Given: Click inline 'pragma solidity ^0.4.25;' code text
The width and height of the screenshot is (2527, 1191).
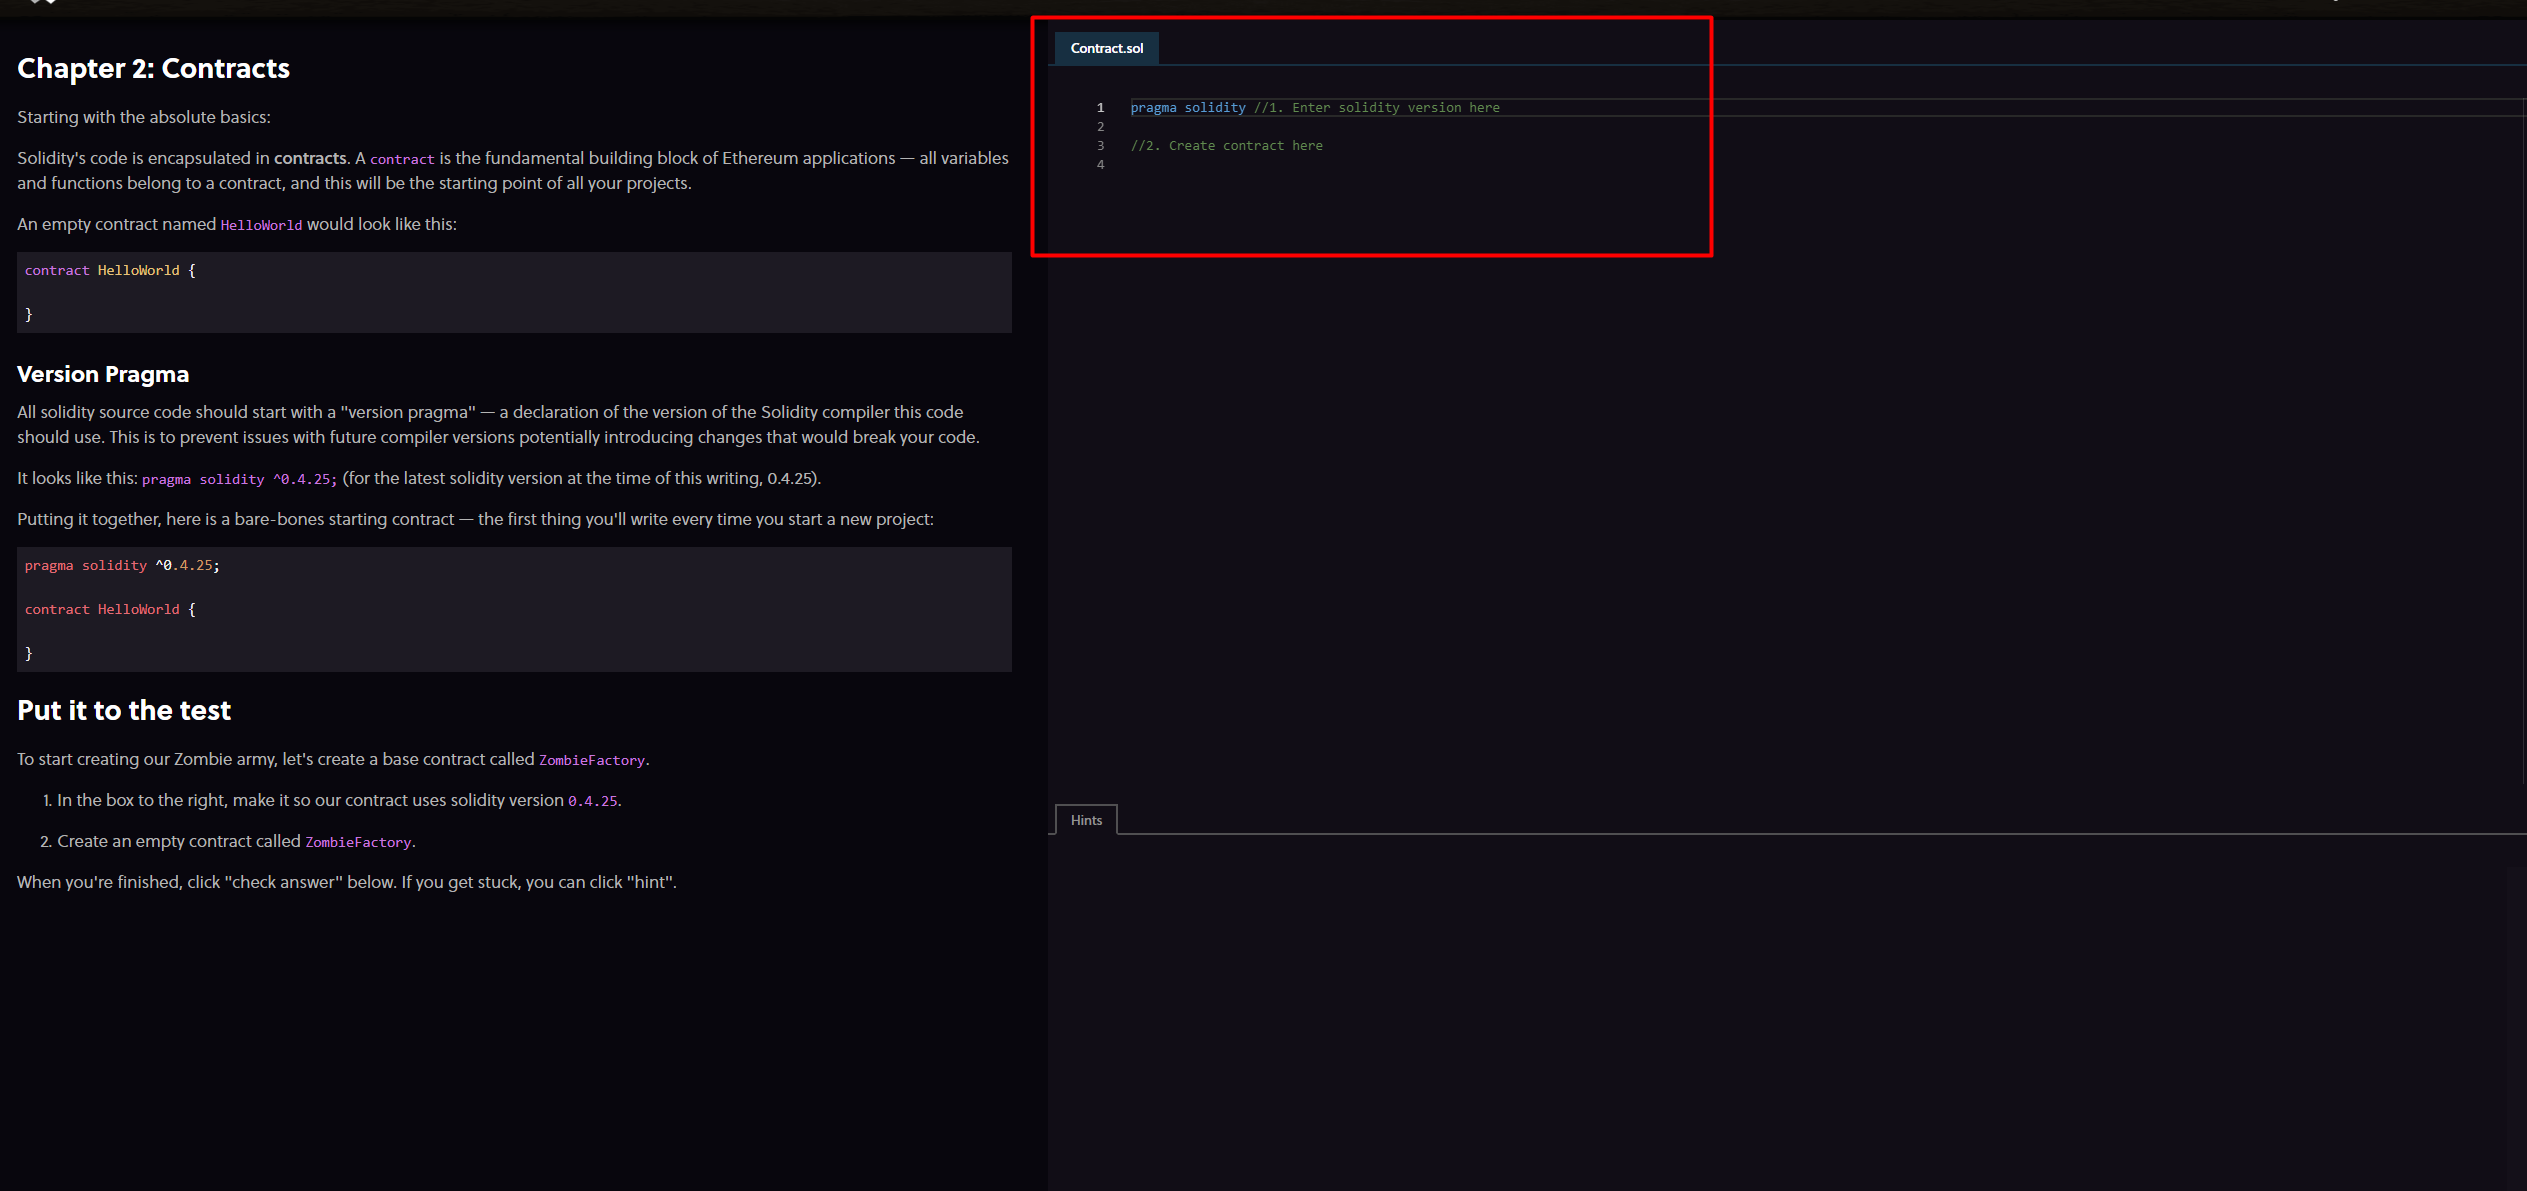Looking at the screenshot, I should coord(239,479).
